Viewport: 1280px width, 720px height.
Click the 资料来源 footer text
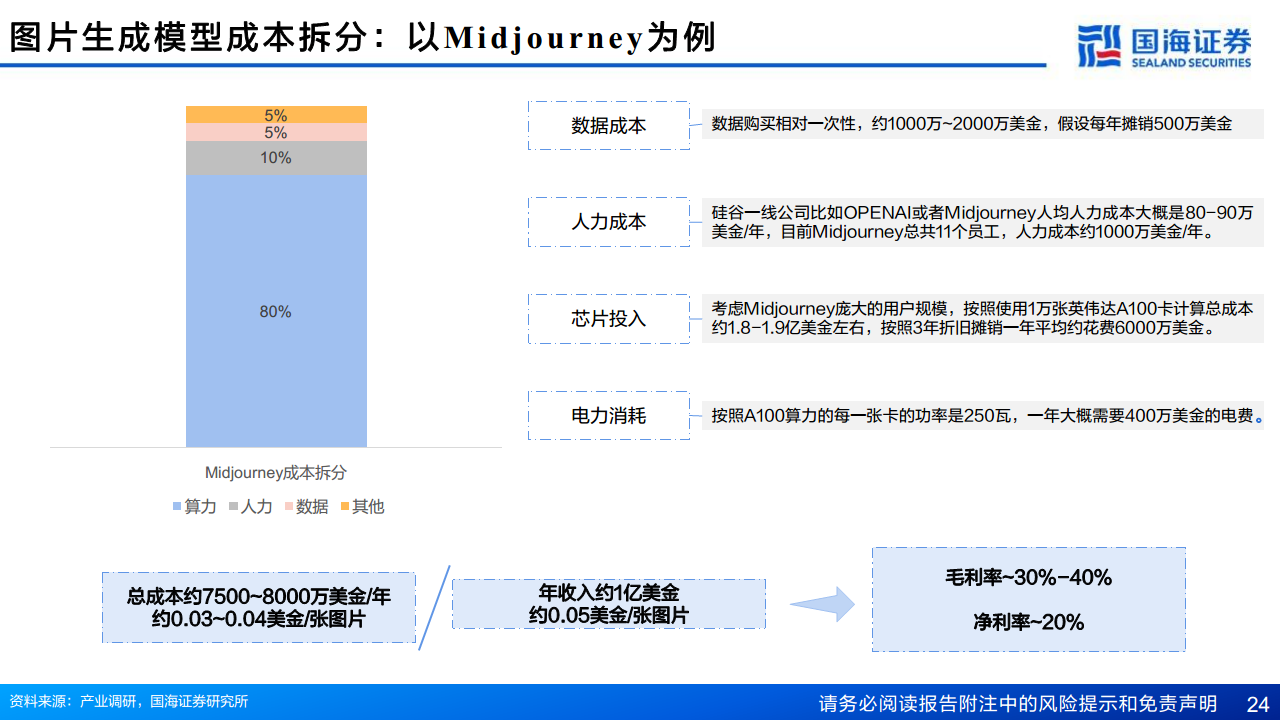(128, 702)
